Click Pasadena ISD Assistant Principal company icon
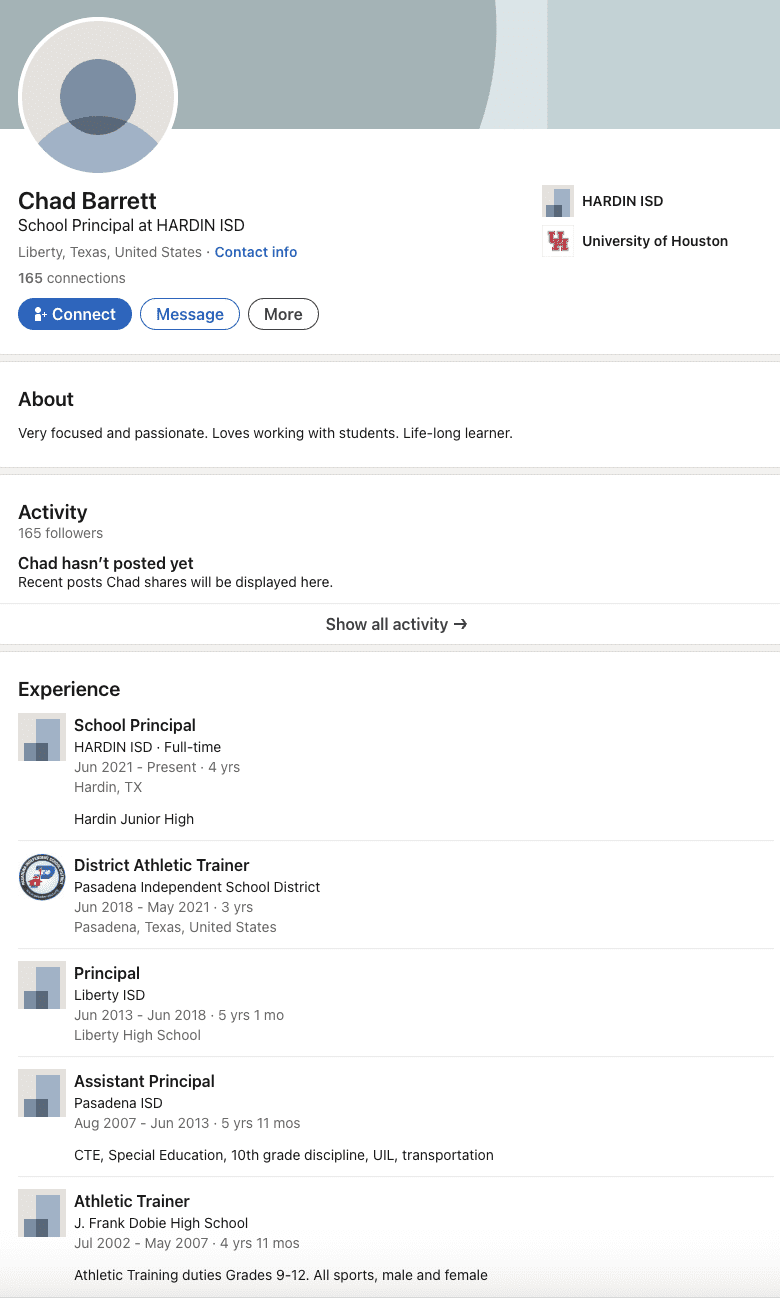Screen dimensions: 780x1298 click(42, 1093)
